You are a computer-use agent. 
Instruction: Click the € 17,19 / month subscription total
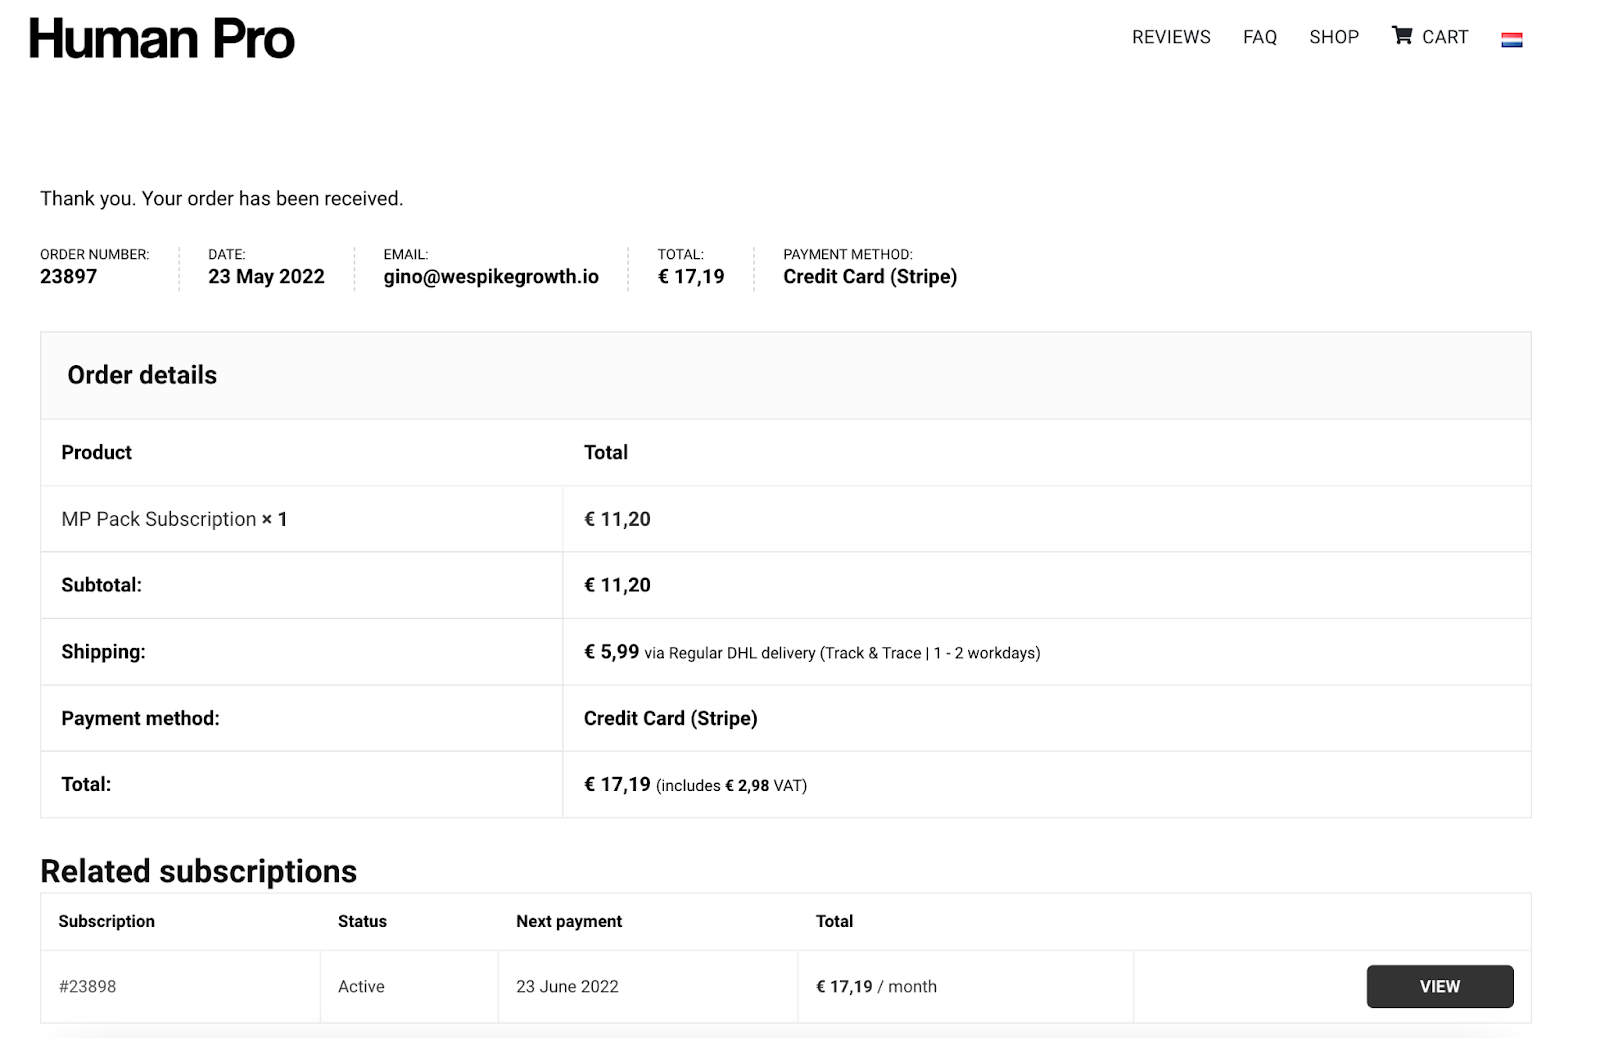coord(876,986)
